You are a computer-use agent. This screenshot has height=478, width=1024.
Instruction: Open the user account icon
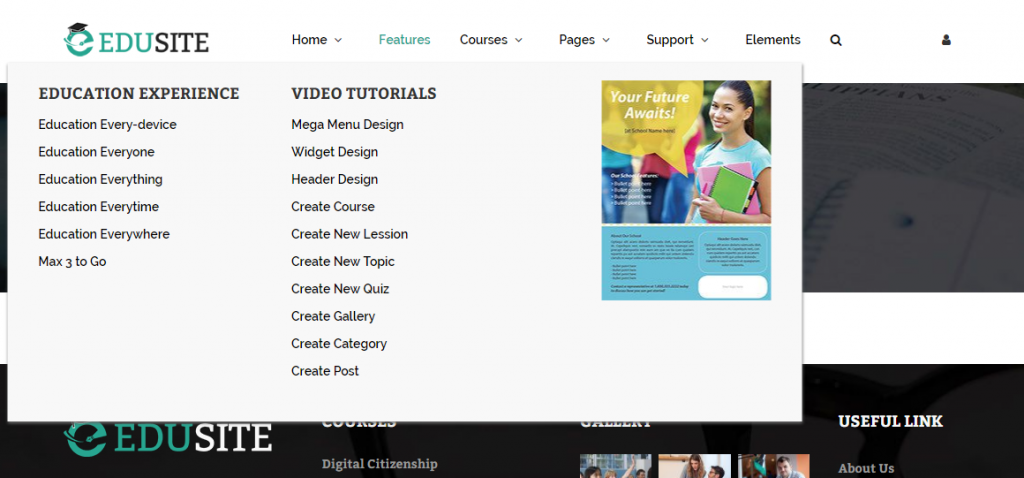pyautogui.click(x=946, y=40)
